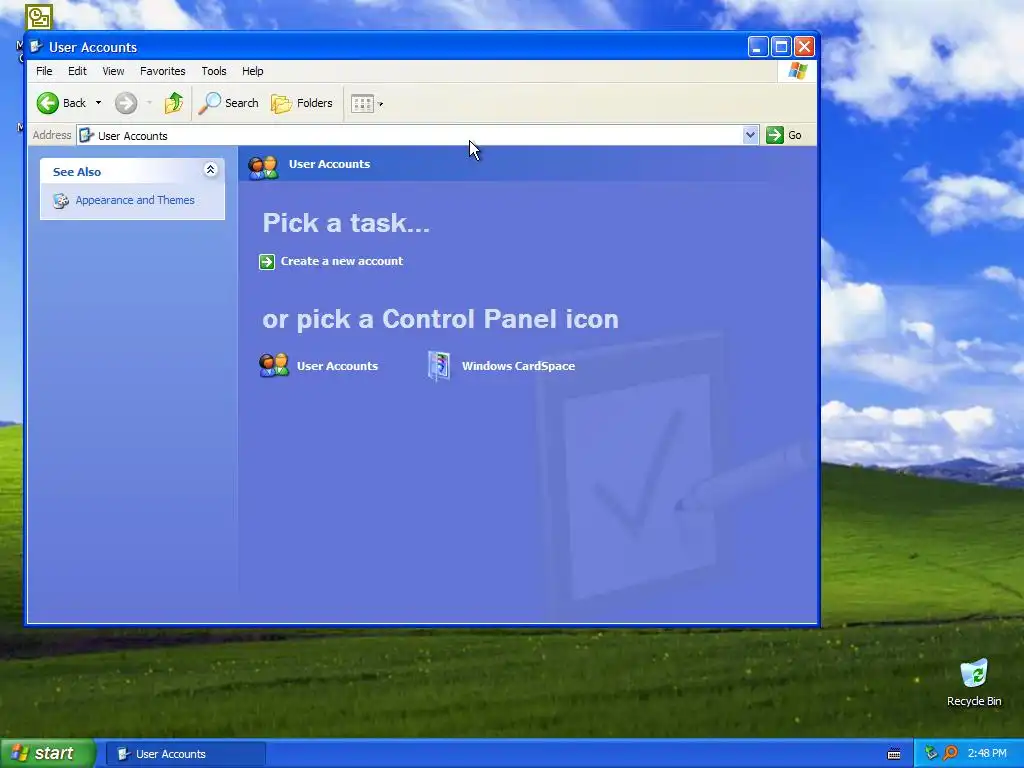Image resolution: width=1024 pixels, height=768 pixels.
Task: Click the Windows flag logo in menu bar
Action: point(797,71)
